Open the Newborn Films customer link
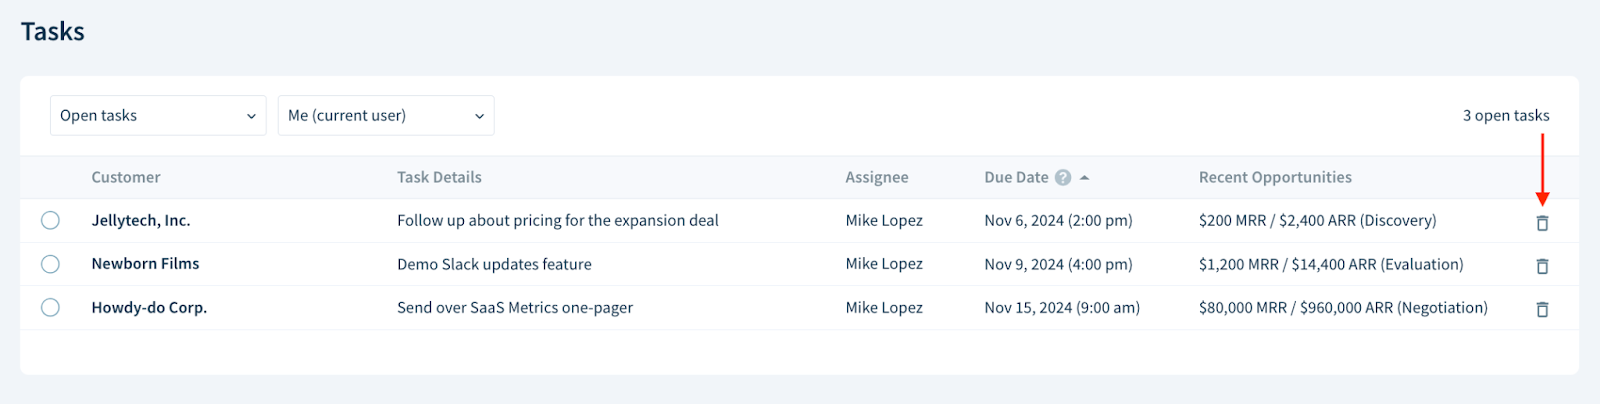Viewport: 1600px width, 404px height. 145,264
